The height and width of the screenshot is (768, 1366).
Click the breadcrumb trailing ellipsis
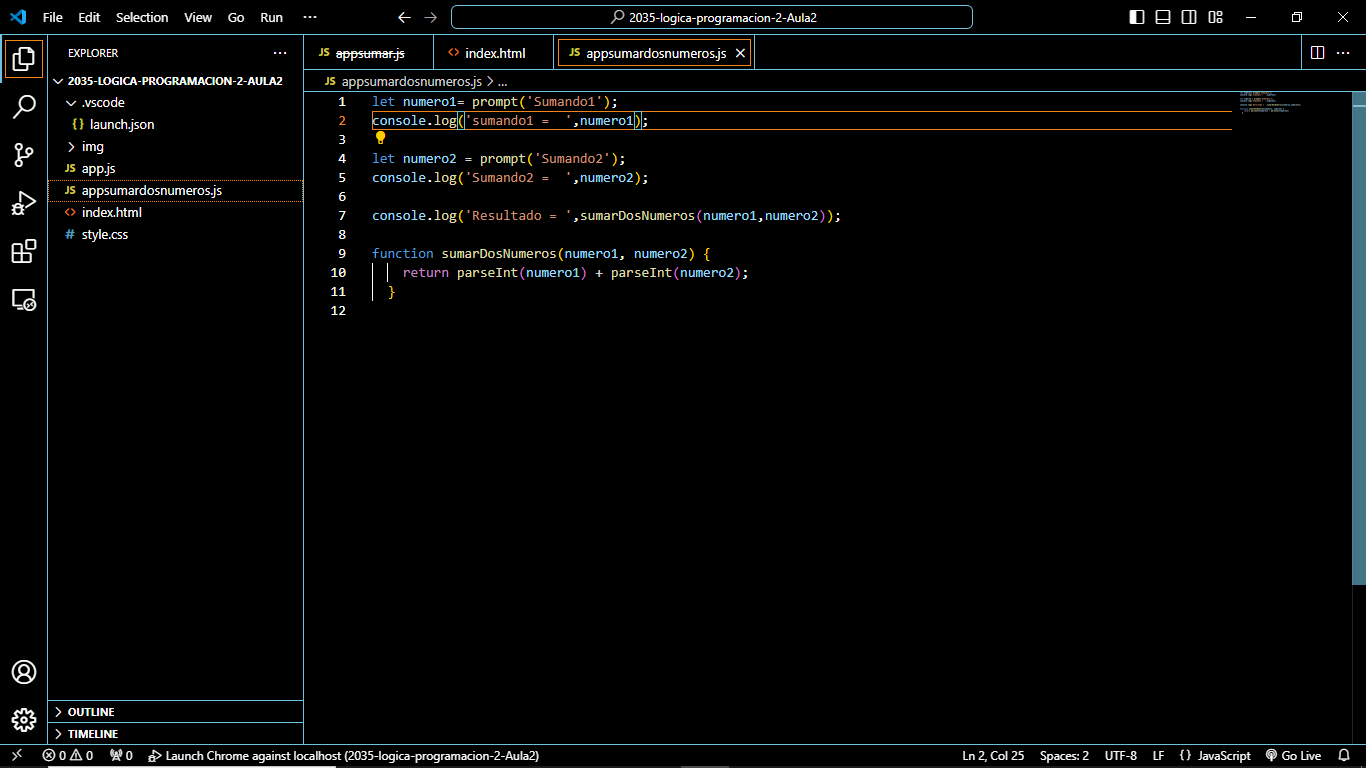(x=503, y=82)
